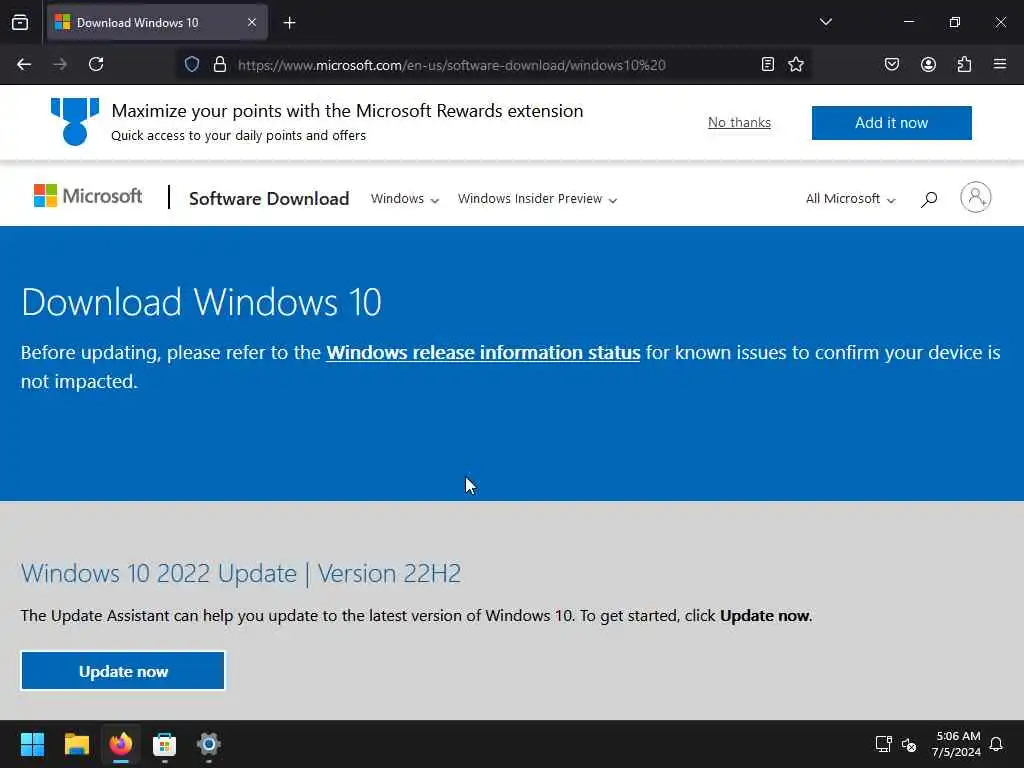The image size is (1024, 768).
Task: Click Windows 10 2022 Update heading
Action: coord(241,573)
